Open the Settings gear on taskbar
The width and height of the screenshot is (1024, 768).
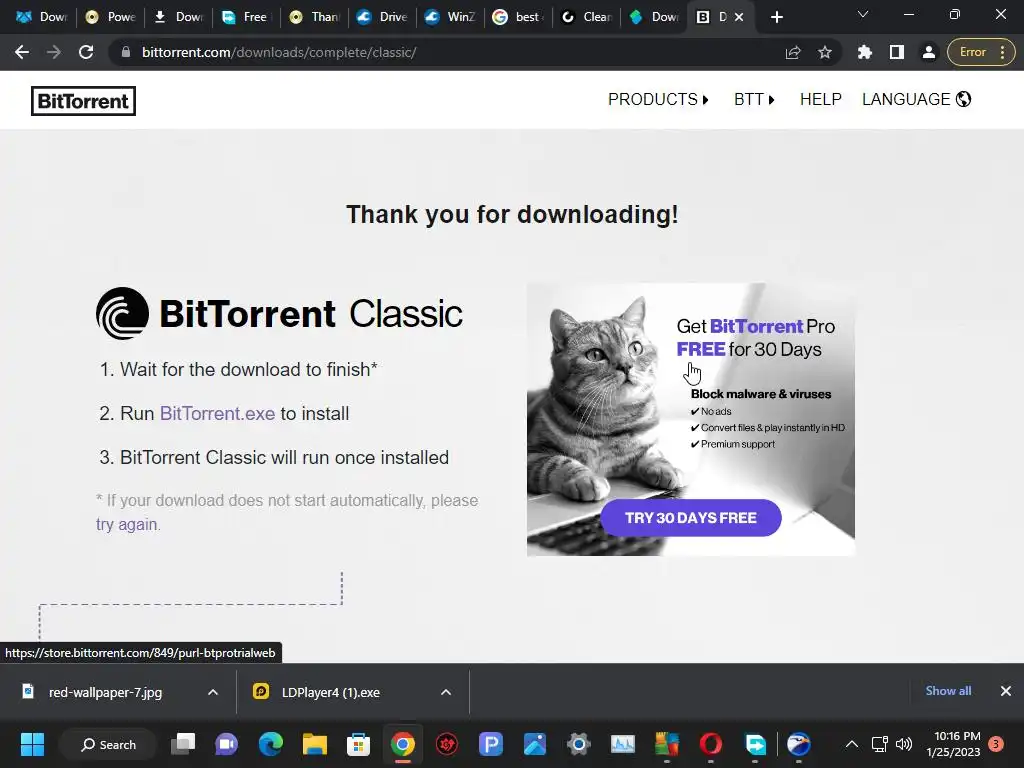[579, 744]
